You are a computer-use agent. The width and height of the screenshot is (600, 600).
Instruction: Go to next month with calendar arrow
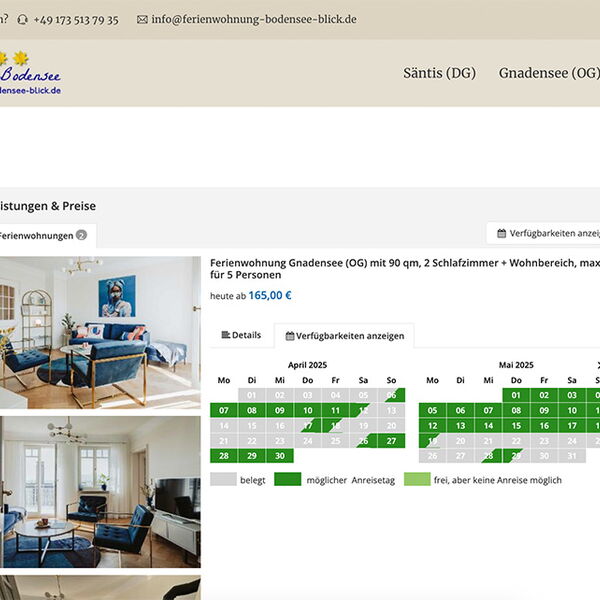(x=597, y=365)
